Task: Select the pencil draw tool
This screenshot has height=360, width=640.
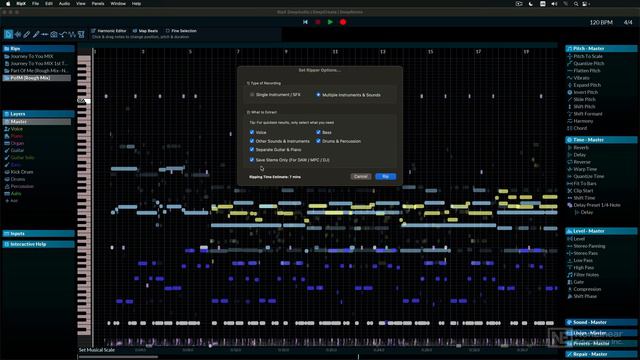Action: [27, 35]
